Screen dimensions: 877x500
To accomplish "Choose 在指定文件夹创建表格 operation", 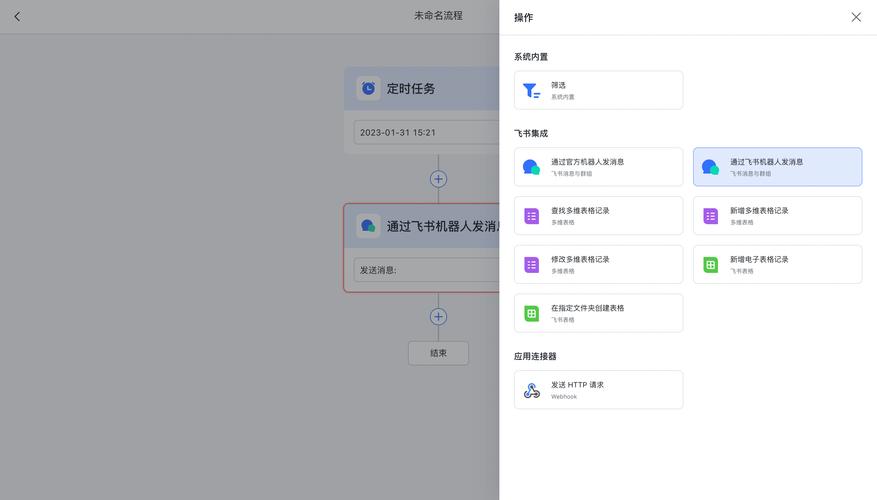I will click(598, 313).
